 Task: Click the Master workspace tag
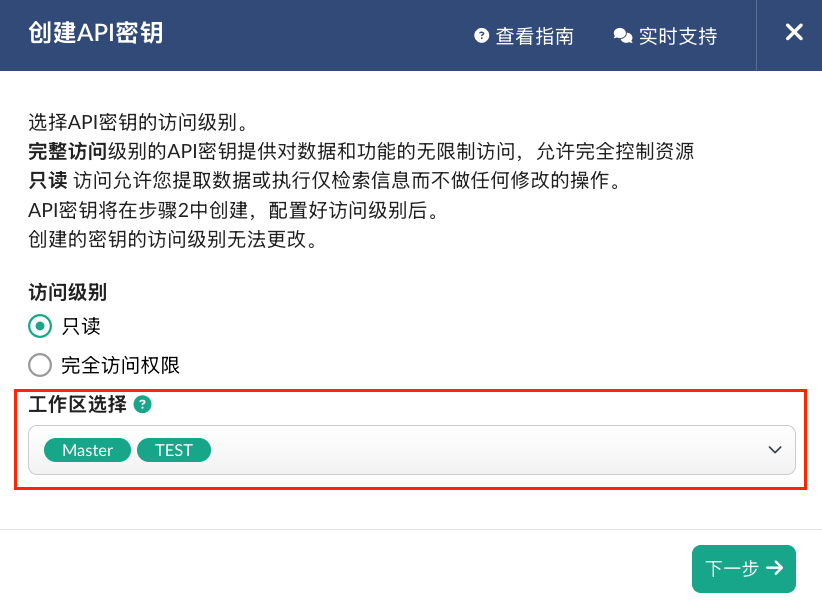coord(88,450)
